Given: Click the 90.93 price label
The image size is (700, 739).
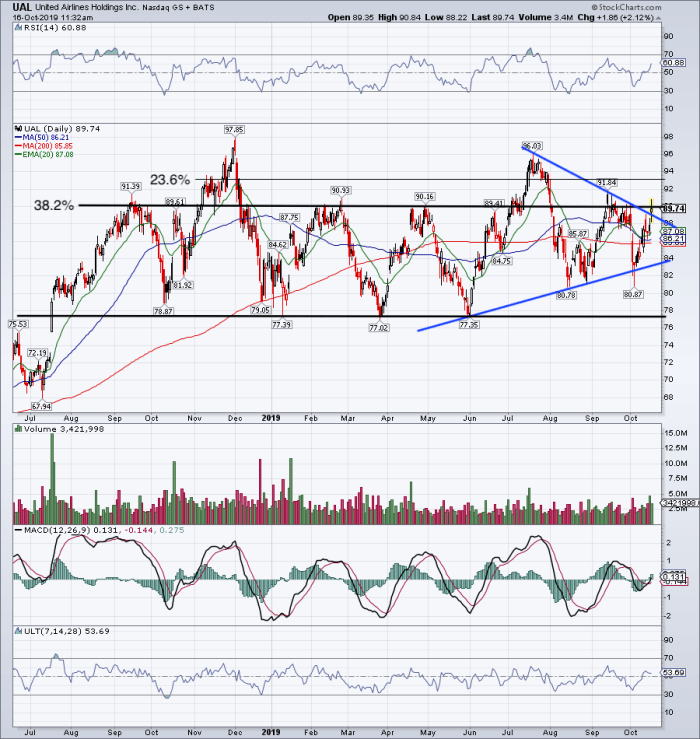Looking at the screenshot, I should coord(340,190).
